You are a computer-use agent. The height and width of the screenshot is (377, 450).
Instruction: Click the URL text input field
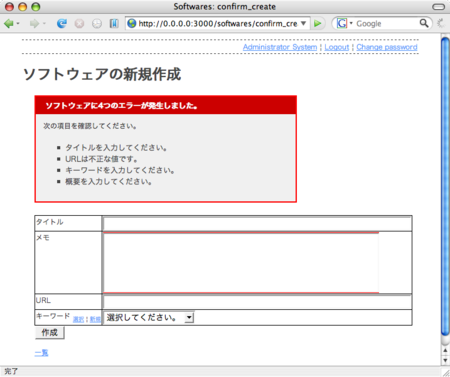[x=257, y=302]
